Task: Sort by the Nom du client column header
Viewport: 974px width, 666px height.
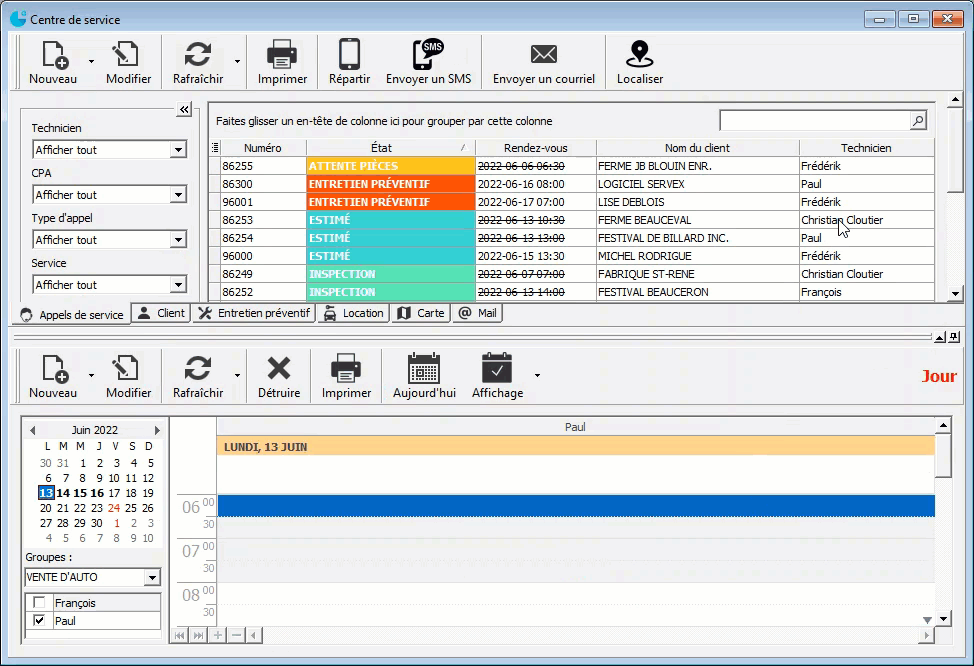Action: [696, 148]
